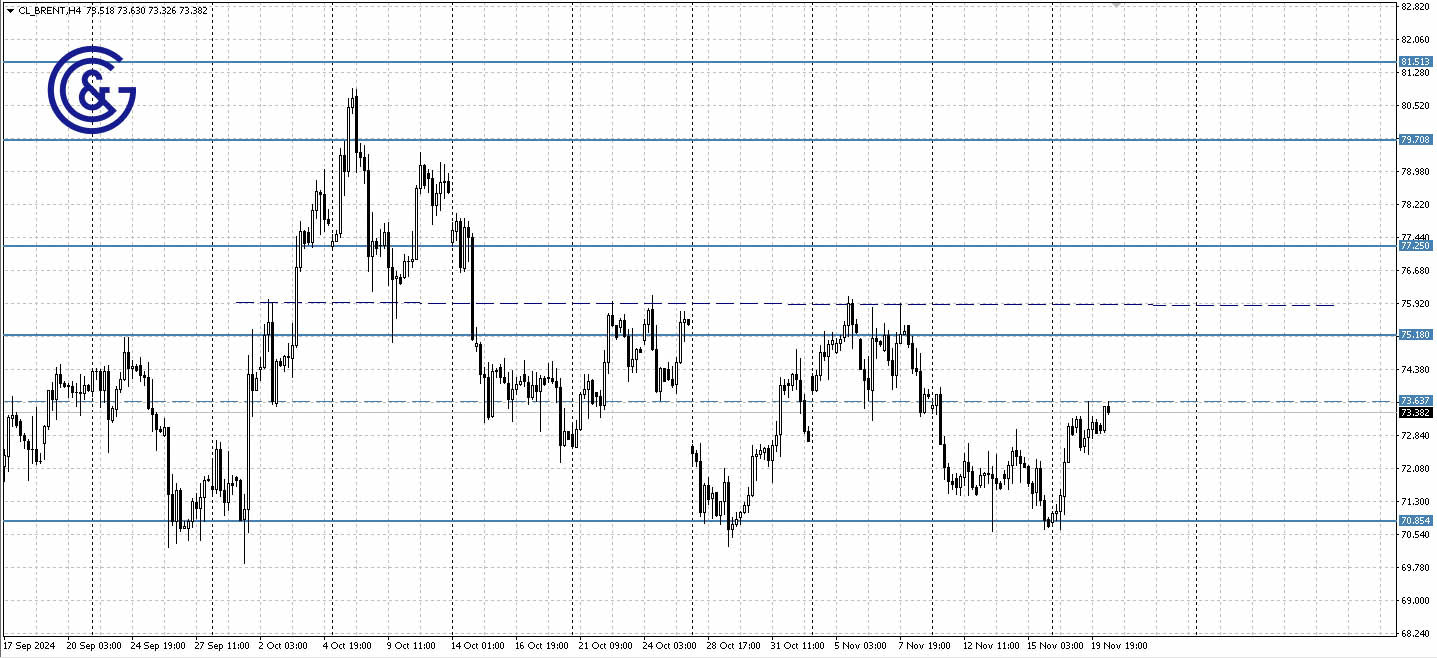The image size is (1437, 658).
Task: Click the 70.854 support price tag
Action: tap(1414, 521)
